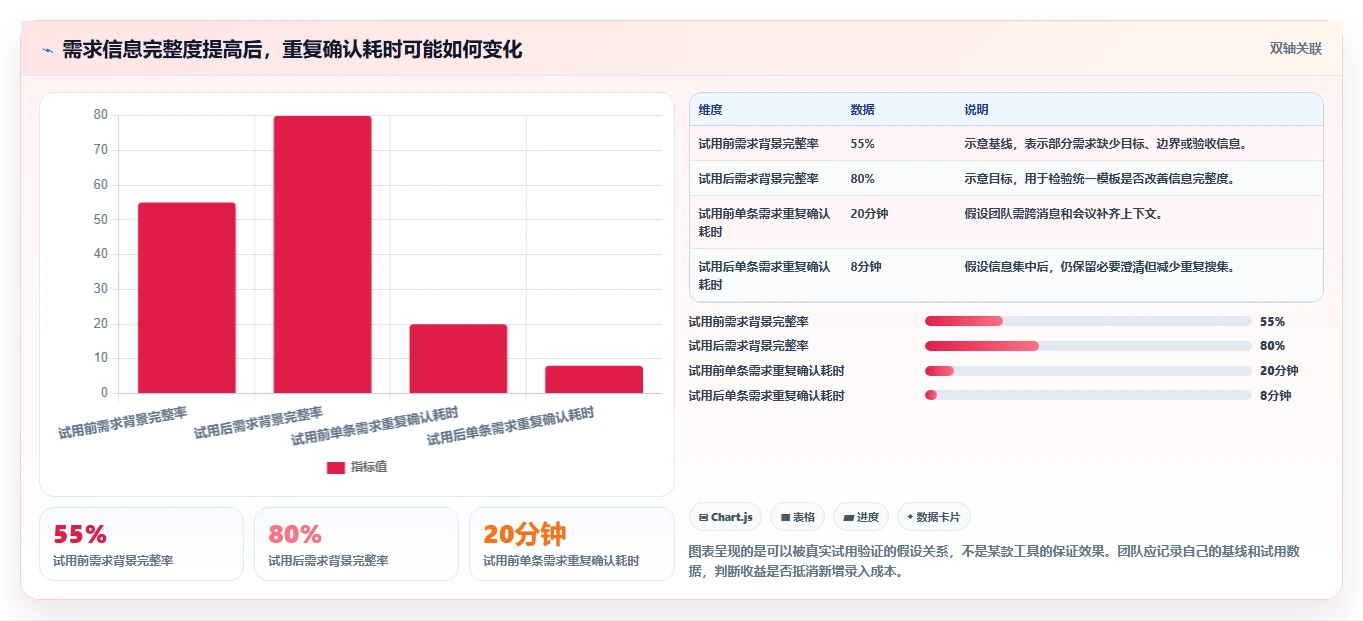Toggle the 指标值 legend swatch
Screen dimensions: 1363x621
[336, 467]
